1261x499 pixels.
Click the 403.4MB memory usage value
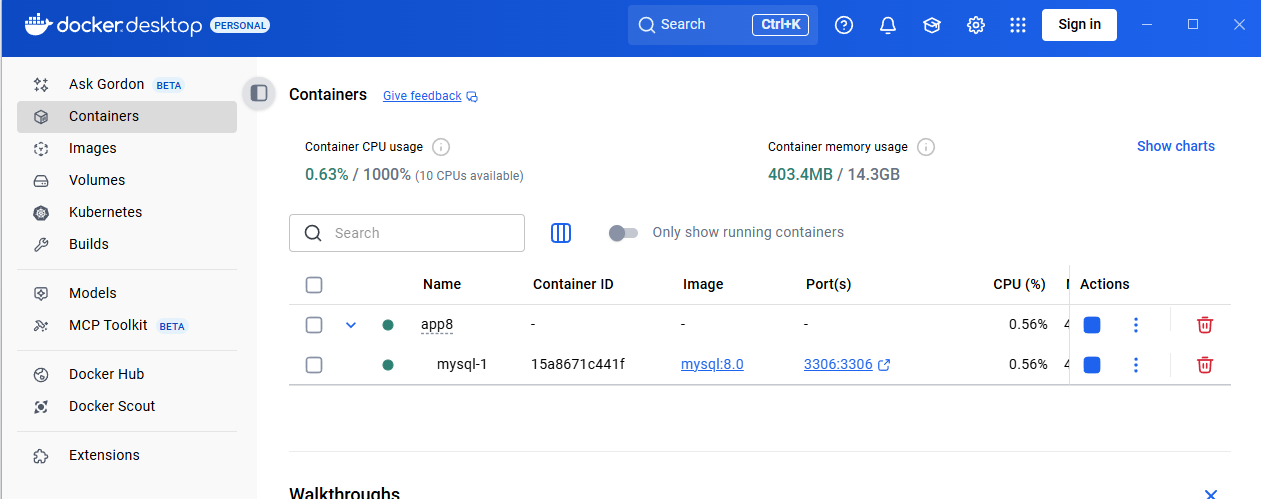[x=800, y=174]
